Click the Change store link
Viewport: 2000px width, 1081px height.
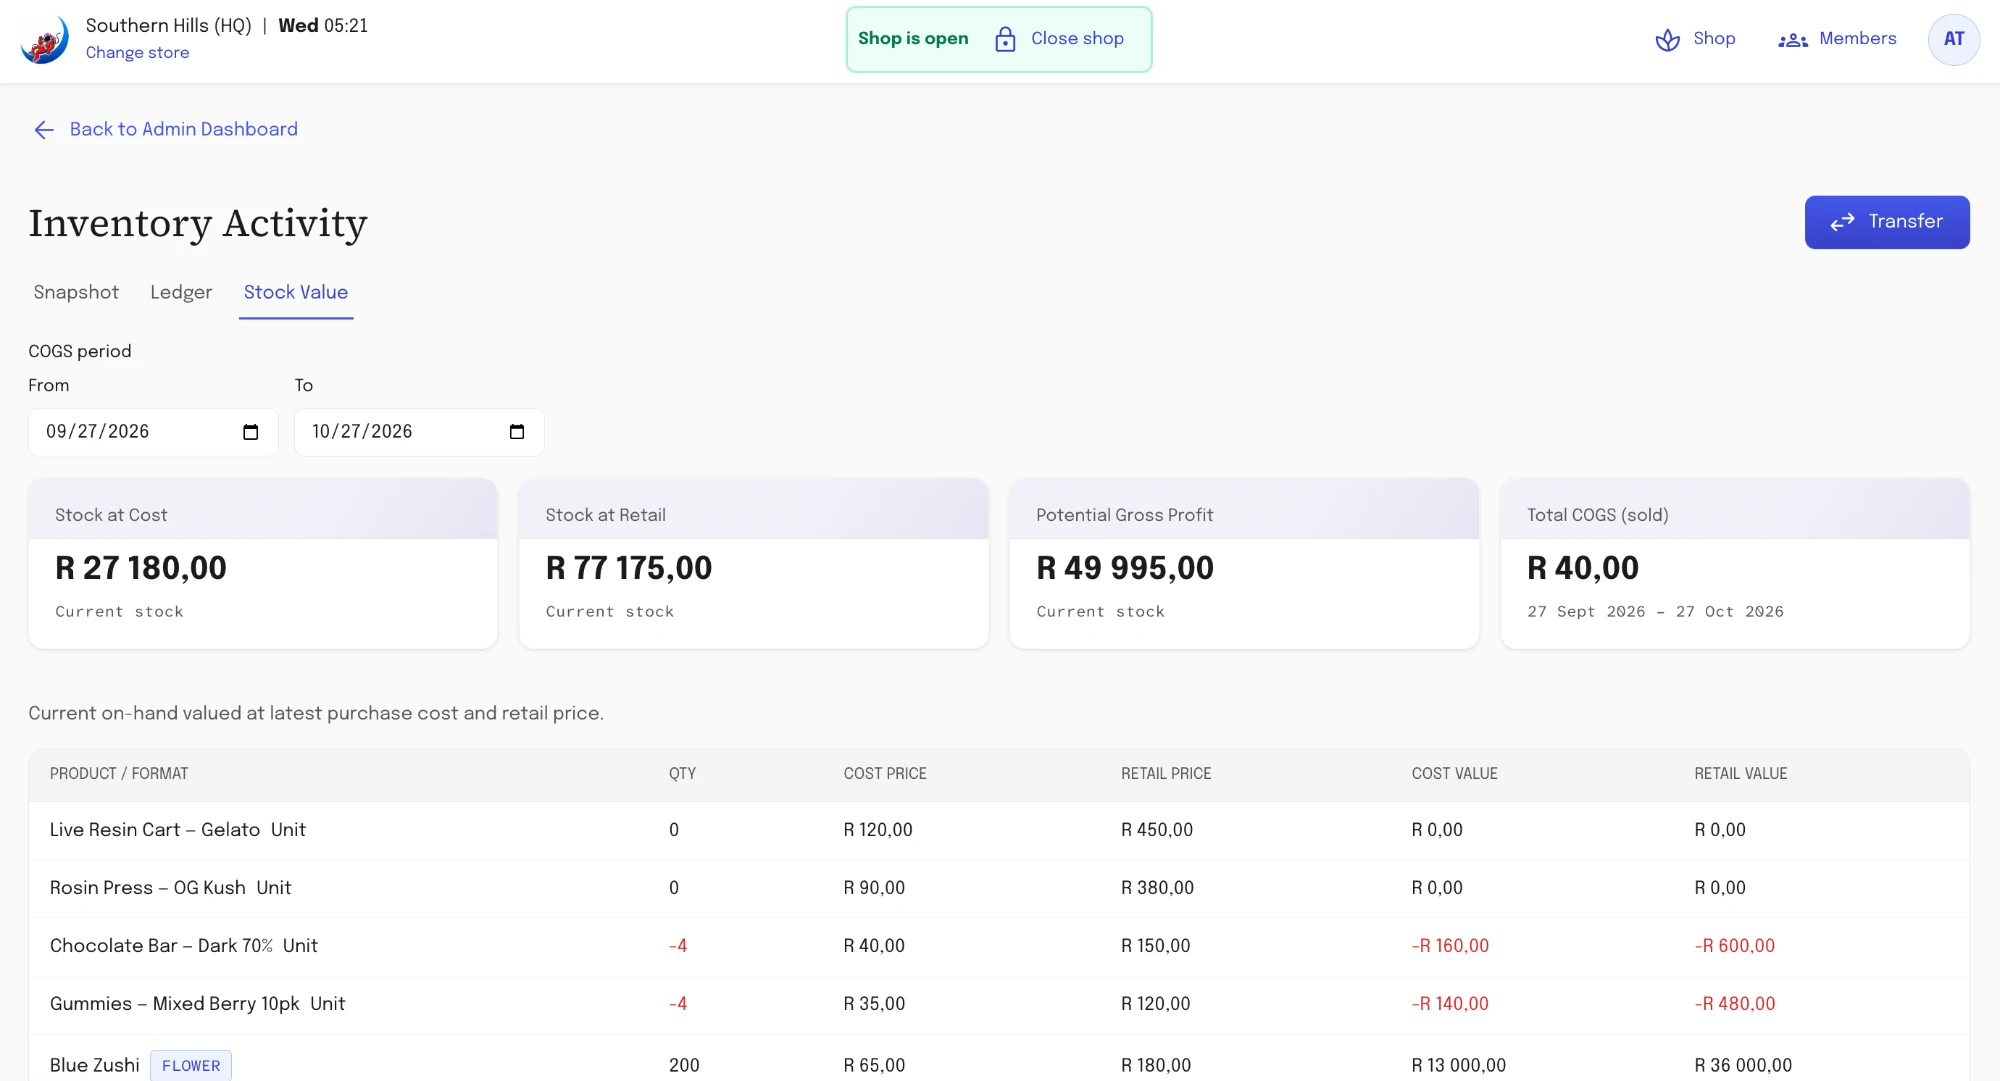137,53
